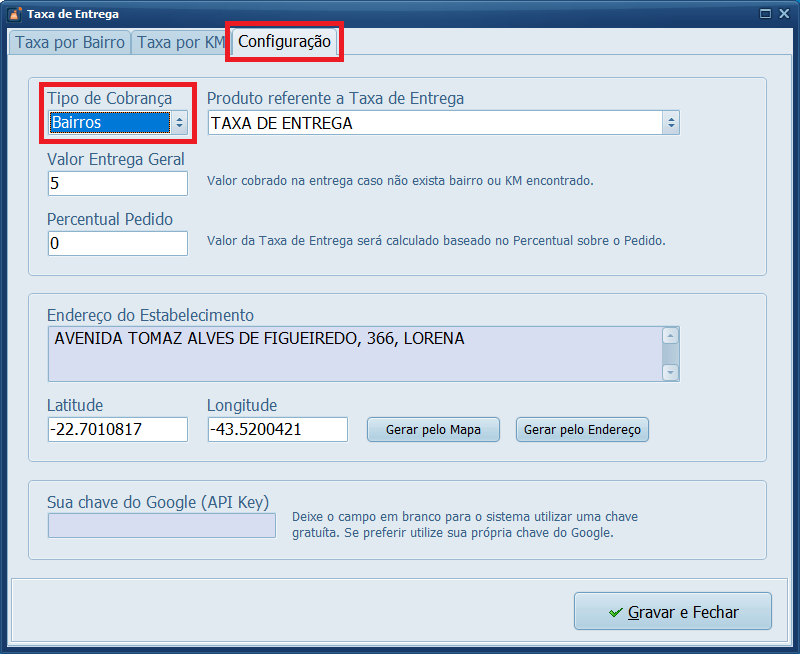Click the Gerar pelo Endereço button
800x654 pixels.
(583, 429)
